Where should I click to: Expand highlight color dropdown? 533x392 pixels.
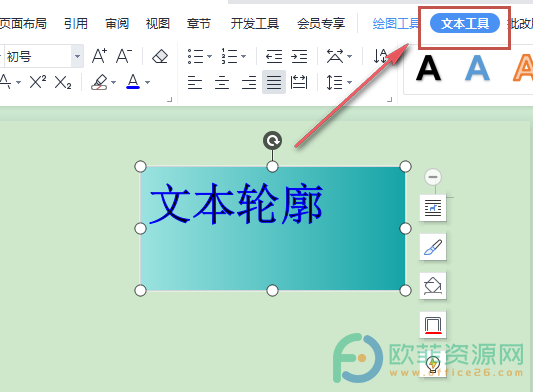pos(114,82)
